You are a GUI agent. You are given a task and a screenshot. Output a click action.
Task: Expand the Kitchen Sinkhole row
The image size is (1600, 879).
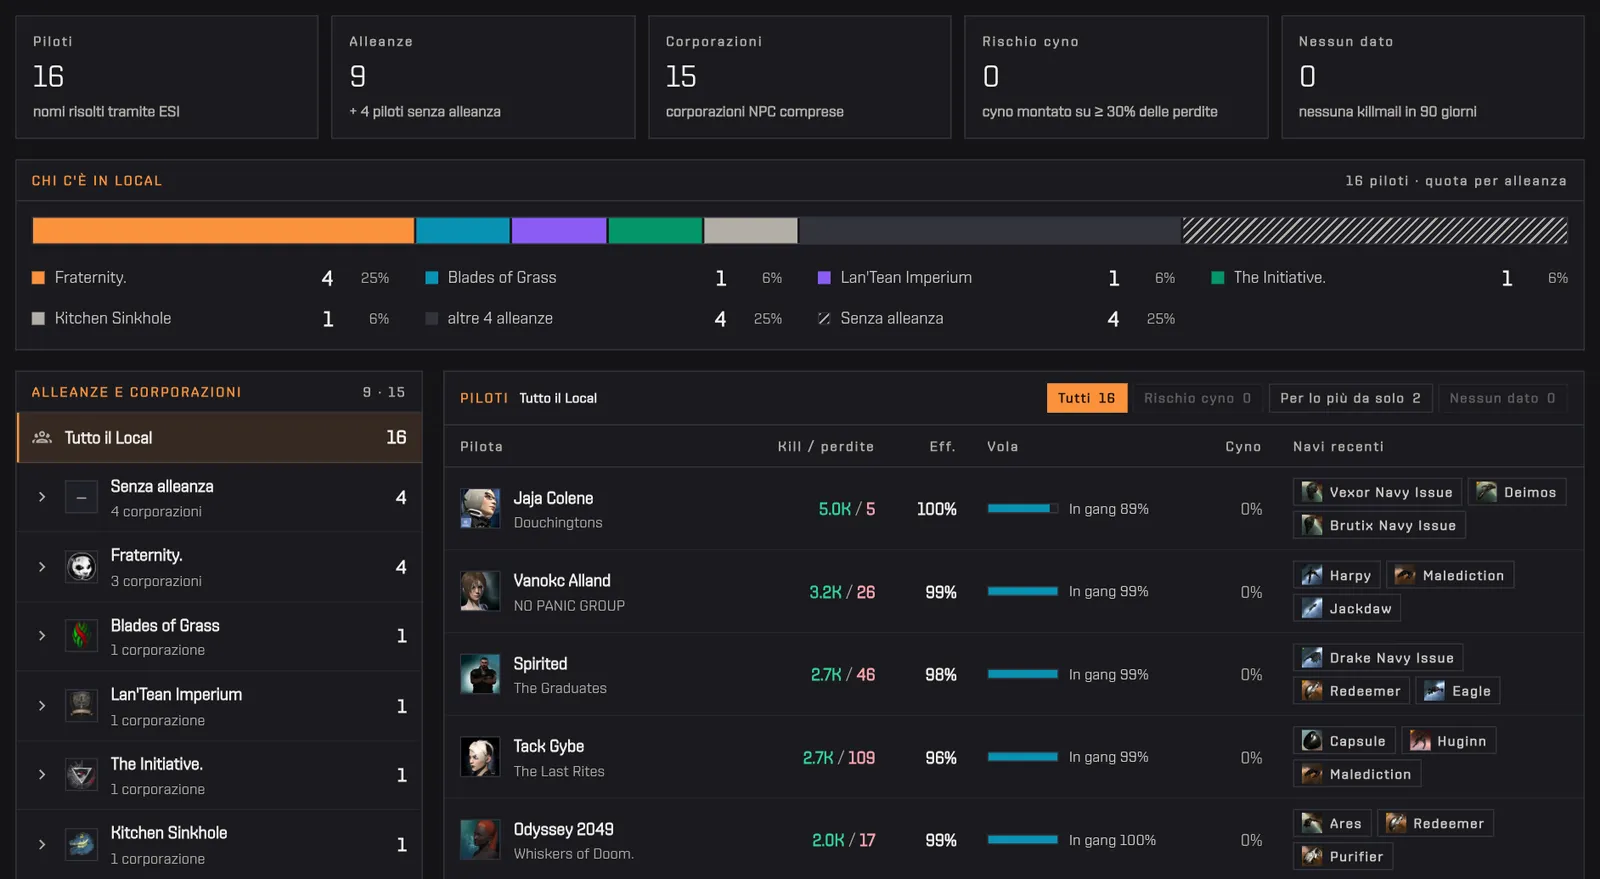42,845
